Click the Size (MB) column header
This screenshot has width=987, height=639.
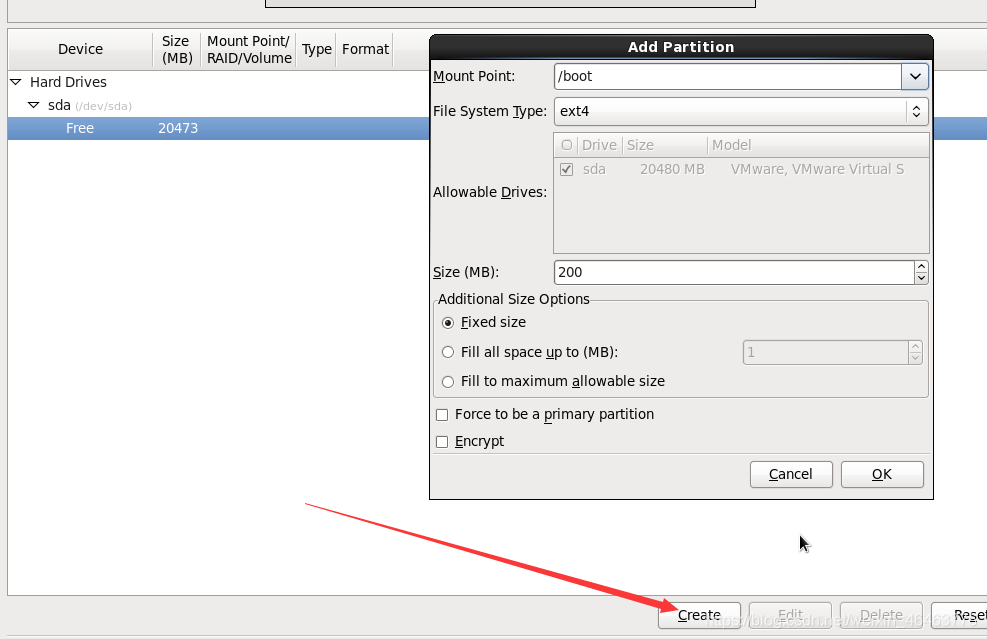pos(176,49)
